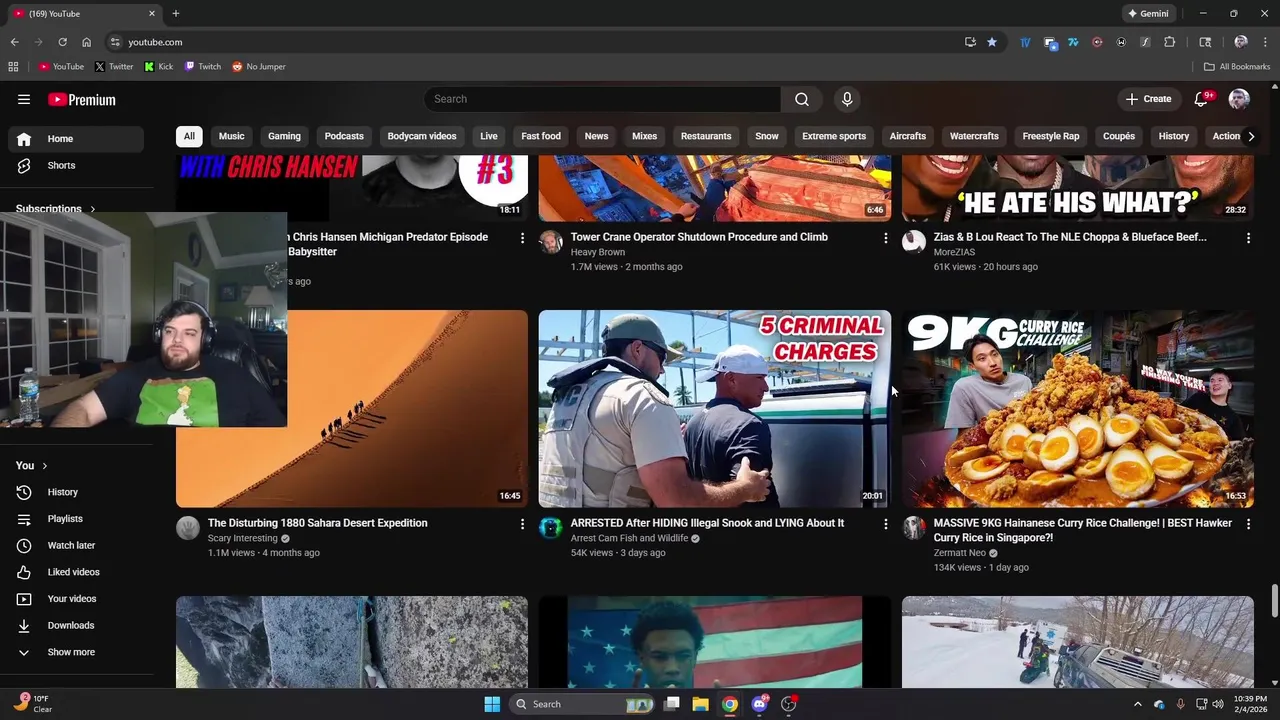1280x720 pixels.
Task: Open Liked videos in sidebar
Action: coord(75,572)
